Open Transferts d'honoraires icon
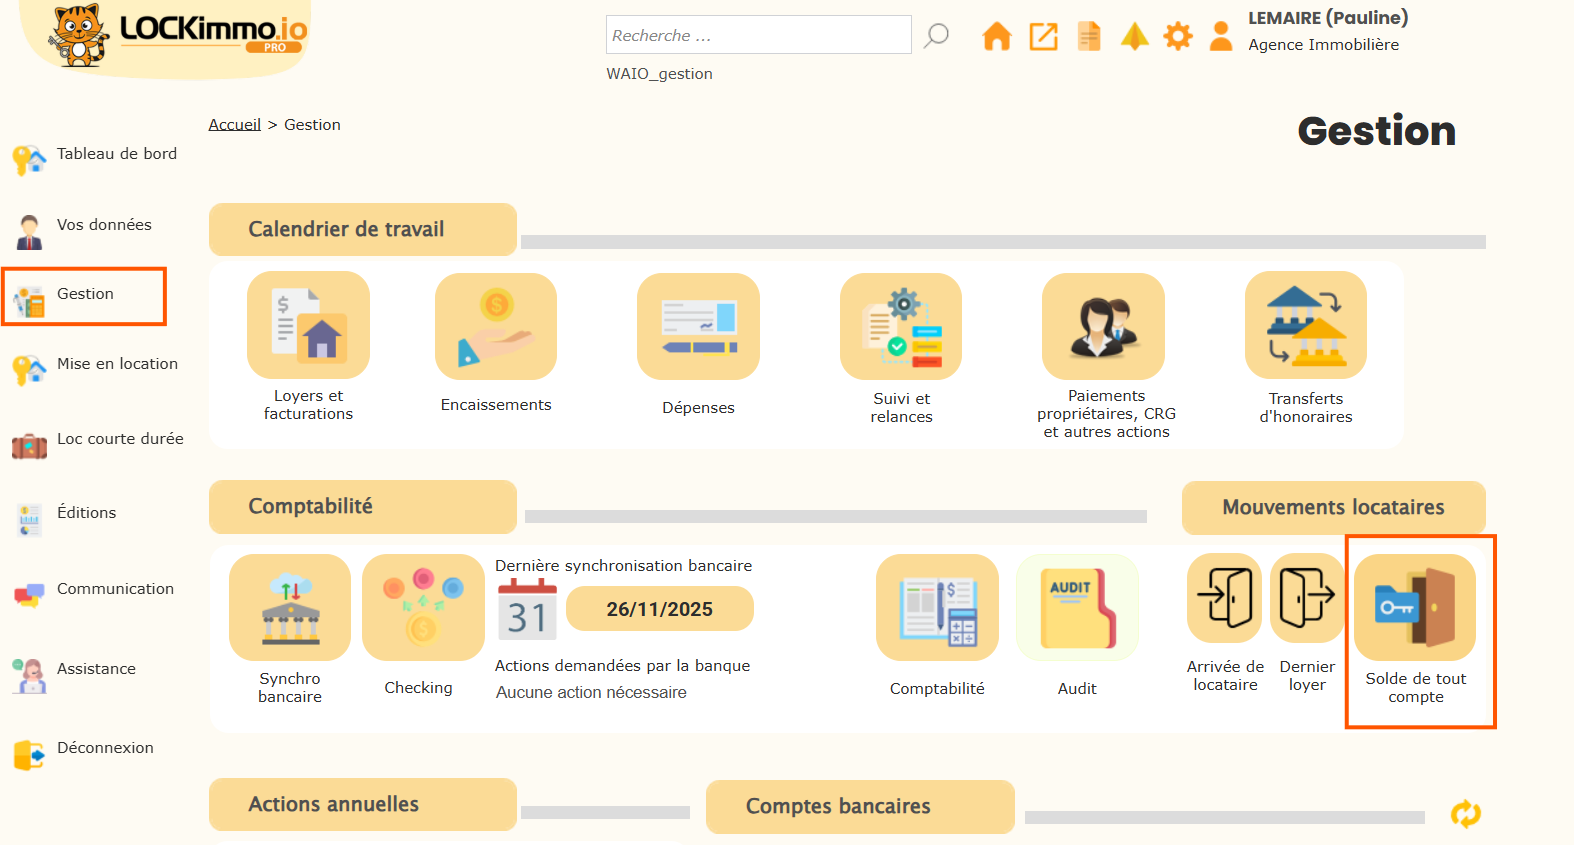The width and height of the screenshot is (1574, 845). (1305, 326)
